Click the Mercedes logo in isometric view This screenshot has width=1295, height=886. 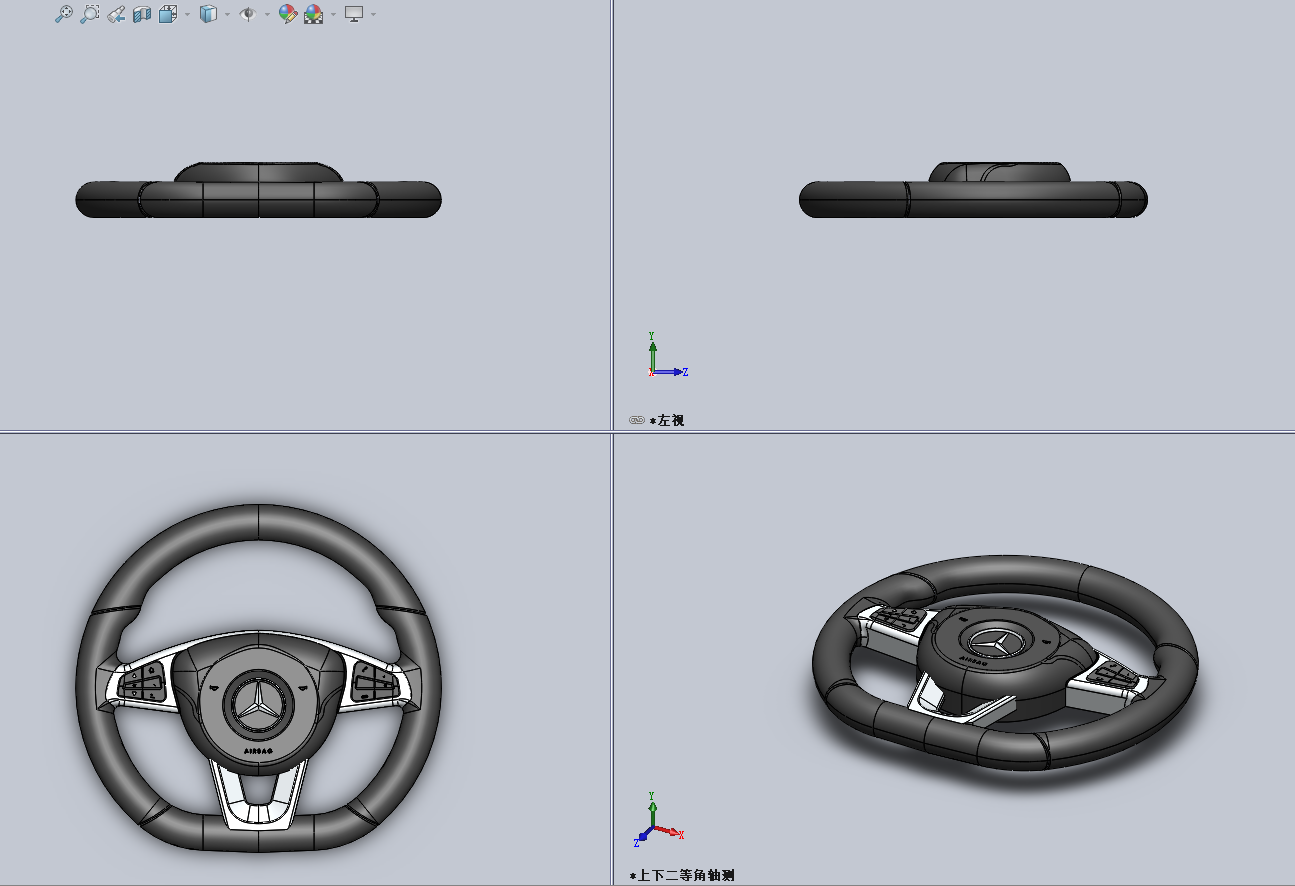pos(995,643)
